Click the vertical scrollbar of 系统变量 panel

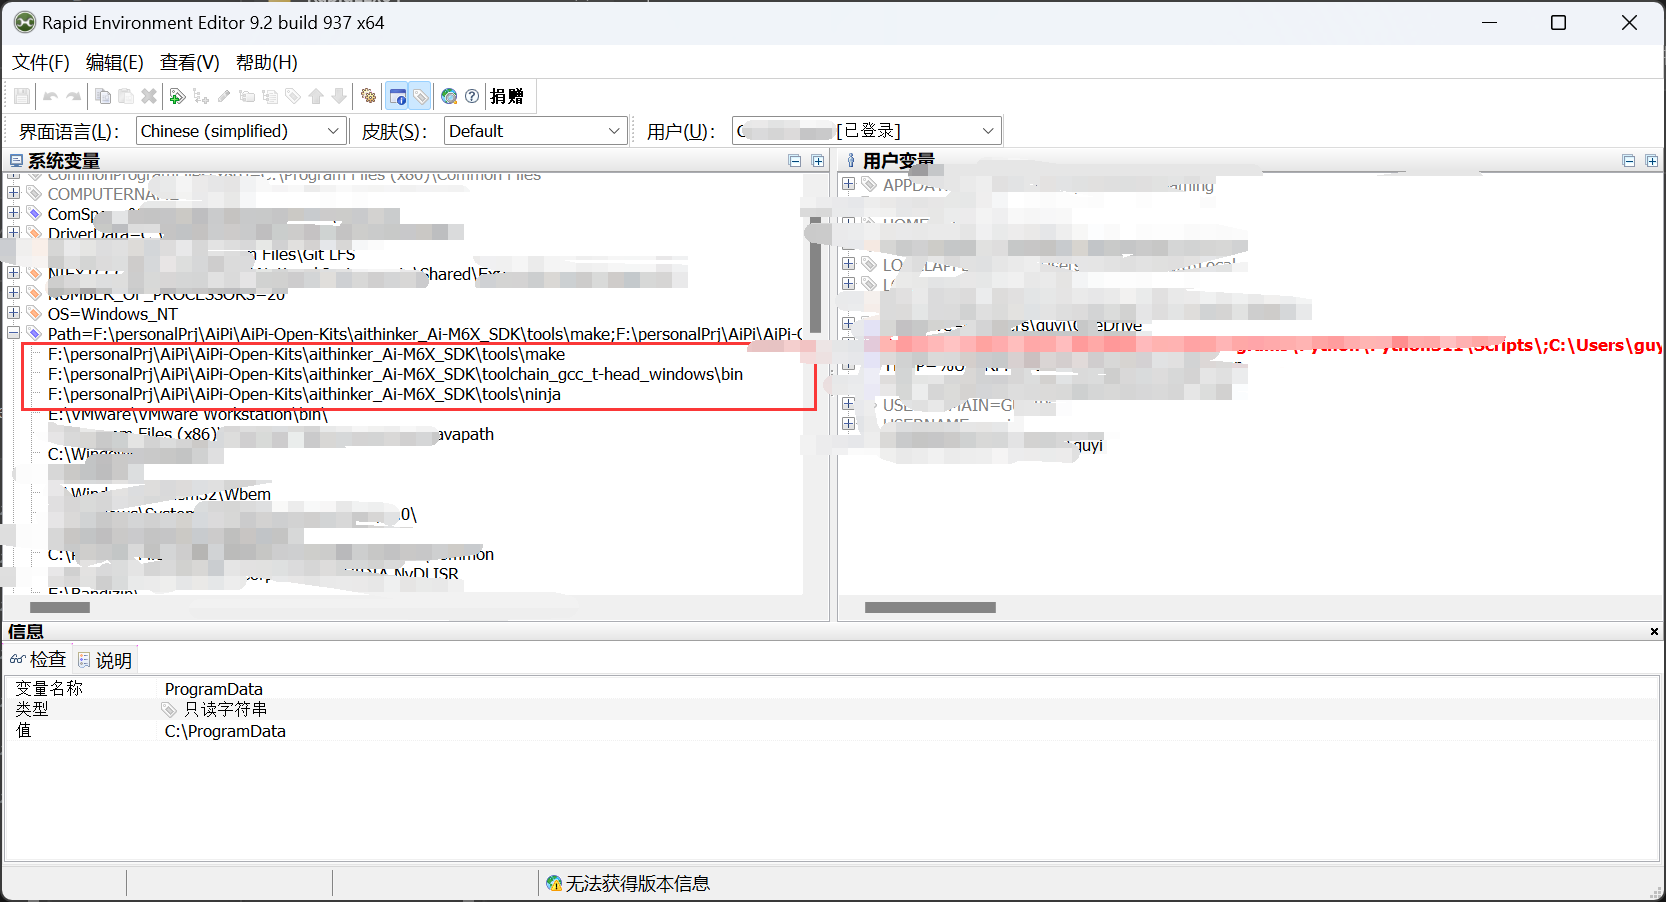tap(816, 275)
